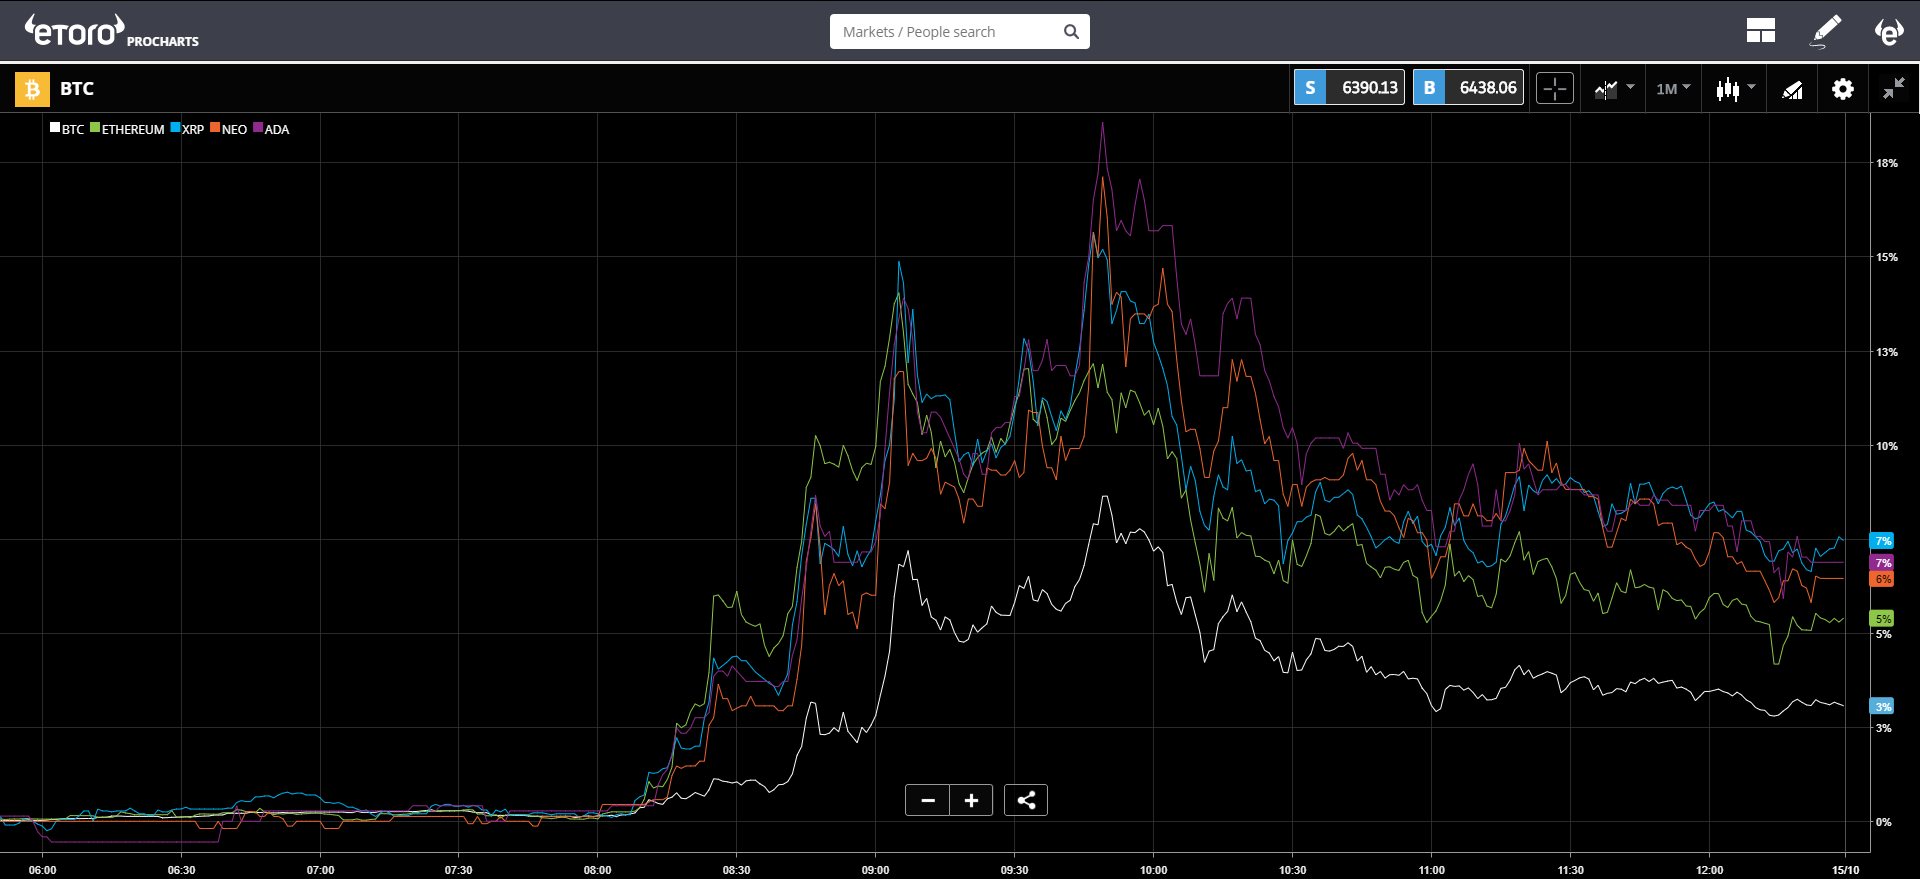Toggle the ADA series in legend
Image resolution: width=1920 pixels, height=879 pixels.
pyautogui.click(x=271, y=129)
